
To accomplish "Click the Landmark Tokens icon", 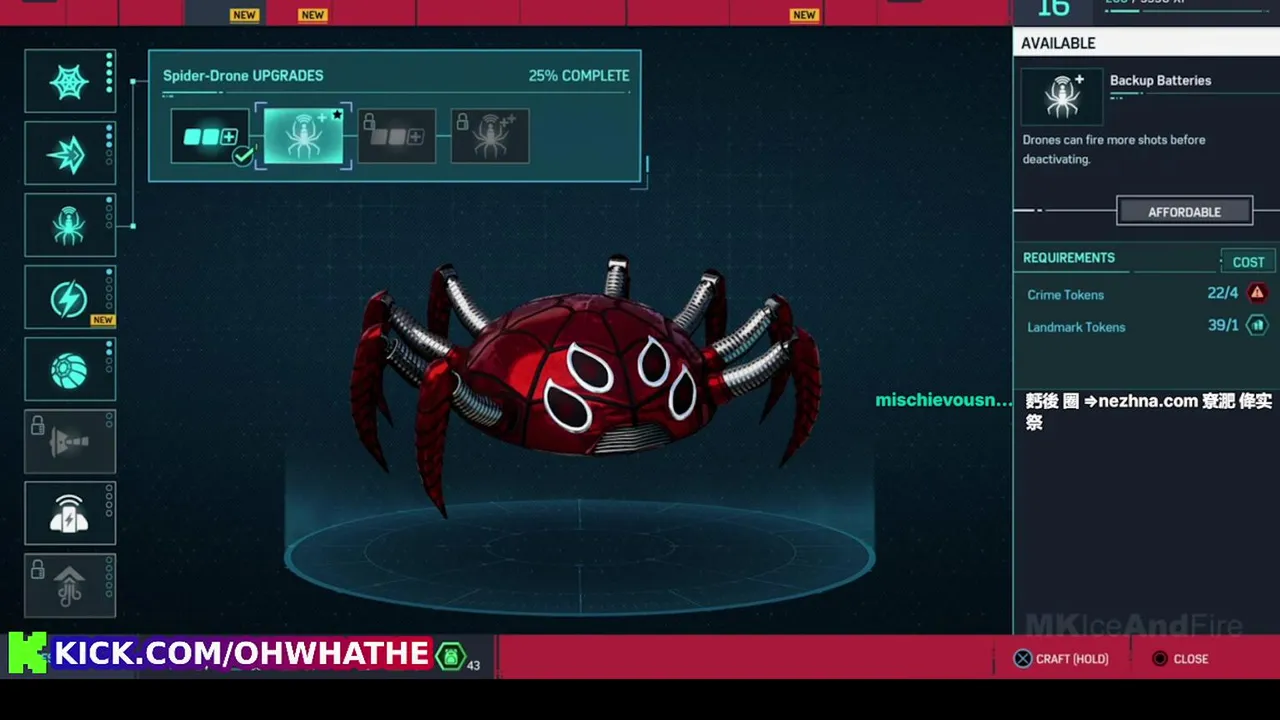I will point(1257,325).
